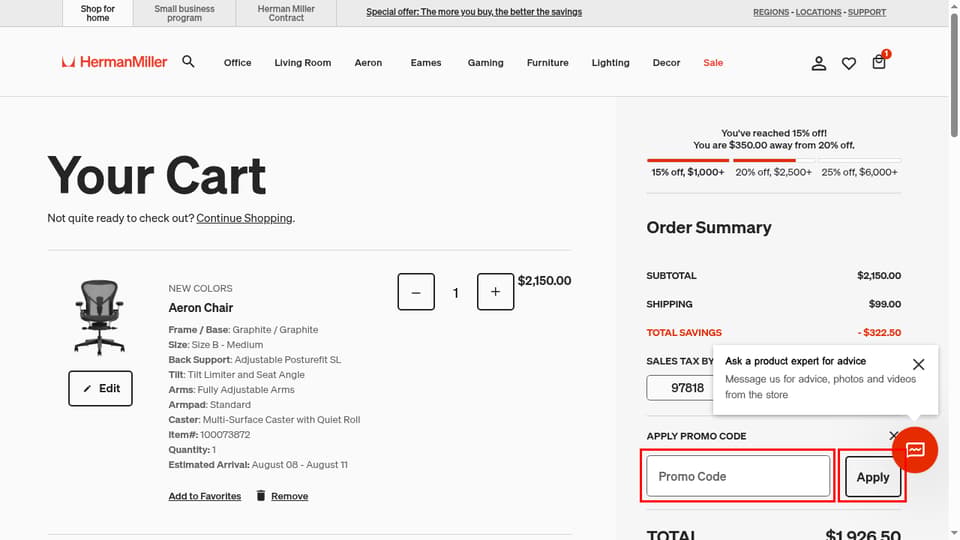Open the Decor menu

[x=666, y=62]
